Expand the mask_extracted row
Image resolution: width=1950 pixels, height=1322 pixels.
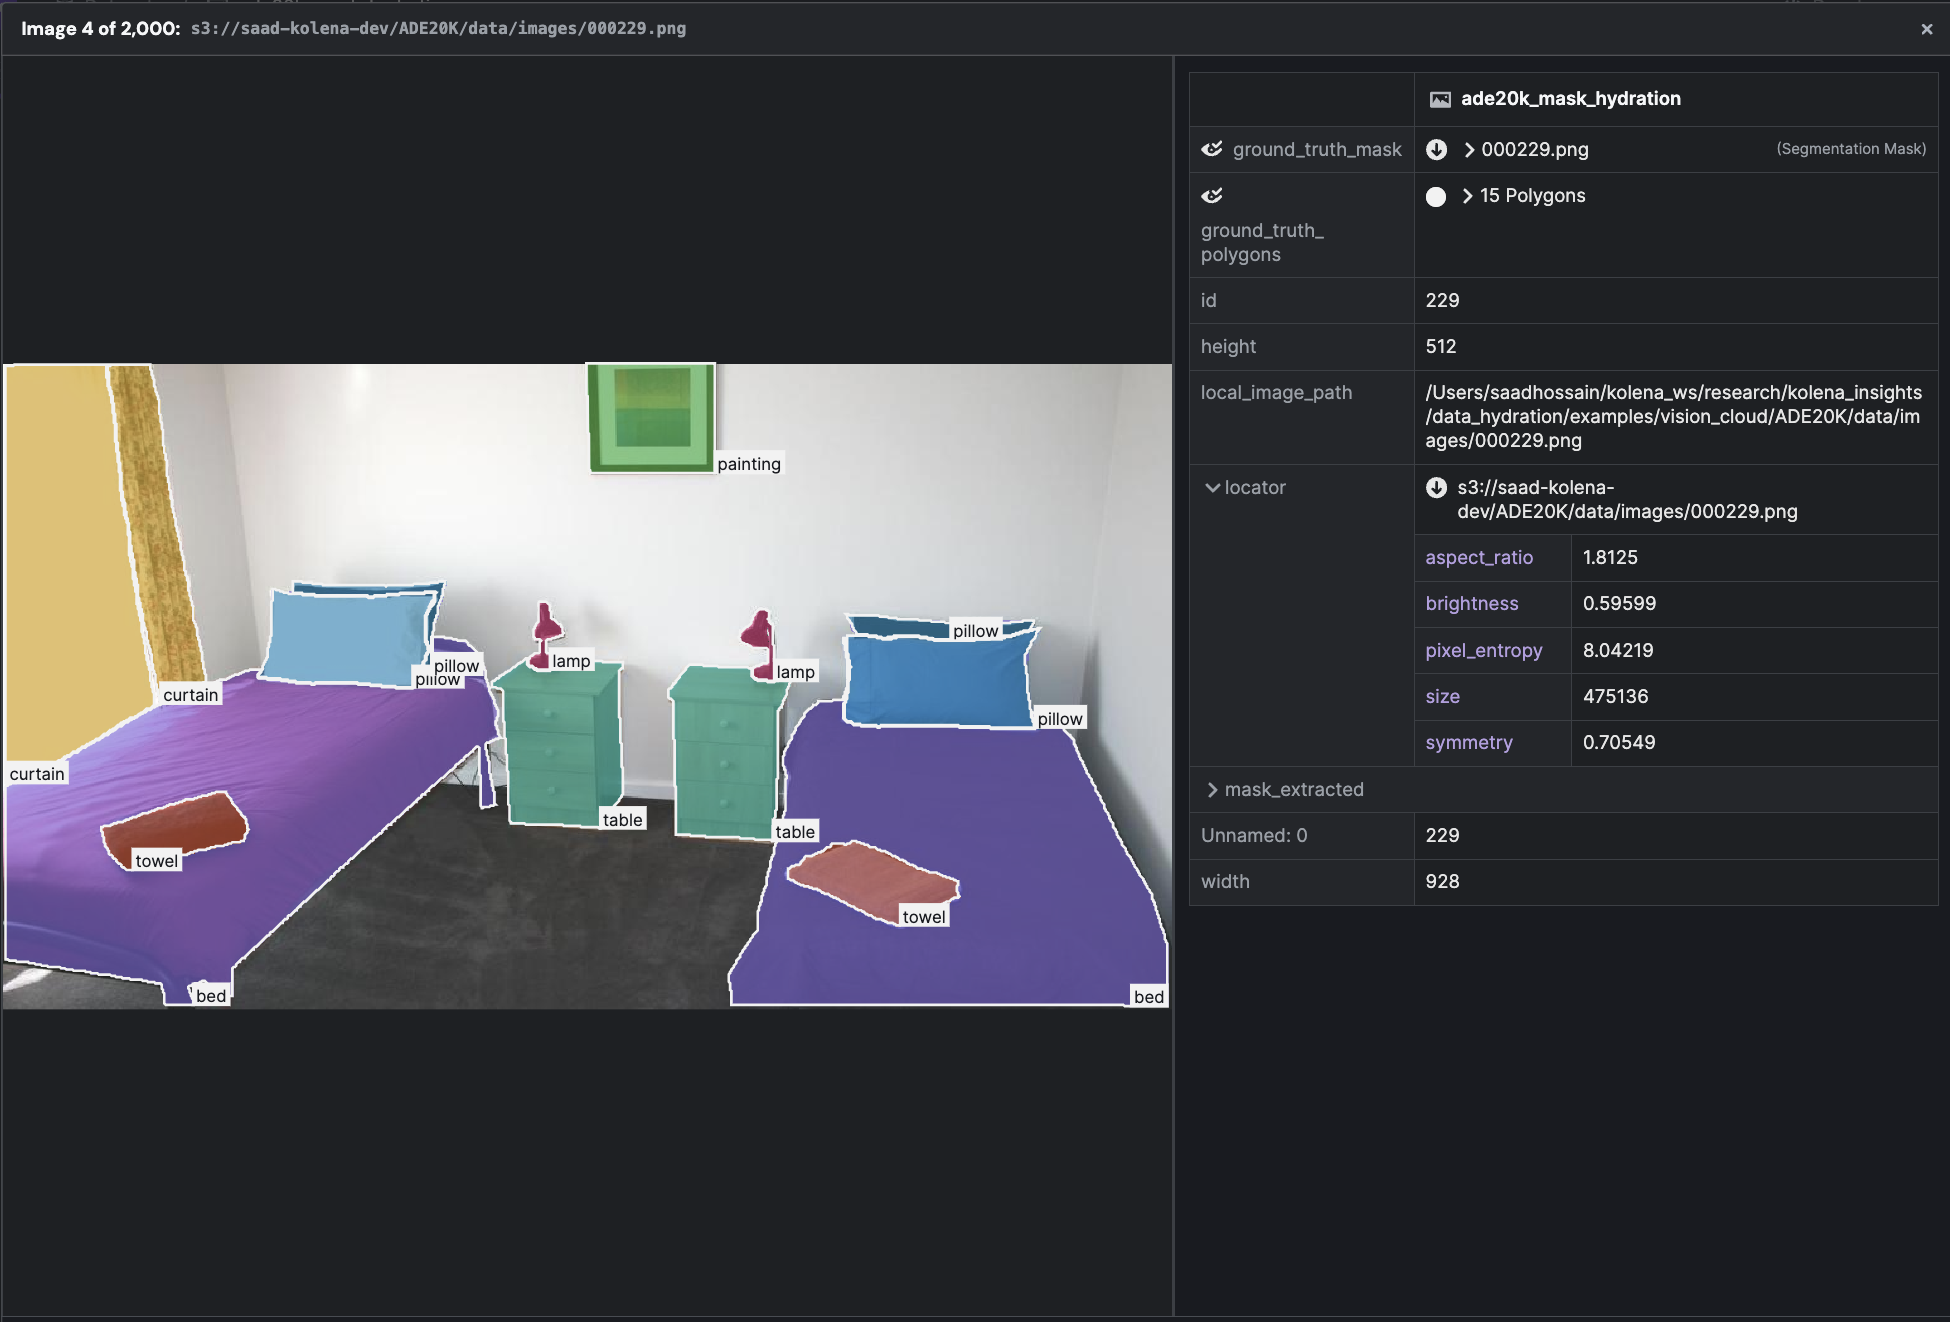(1212, 790)
